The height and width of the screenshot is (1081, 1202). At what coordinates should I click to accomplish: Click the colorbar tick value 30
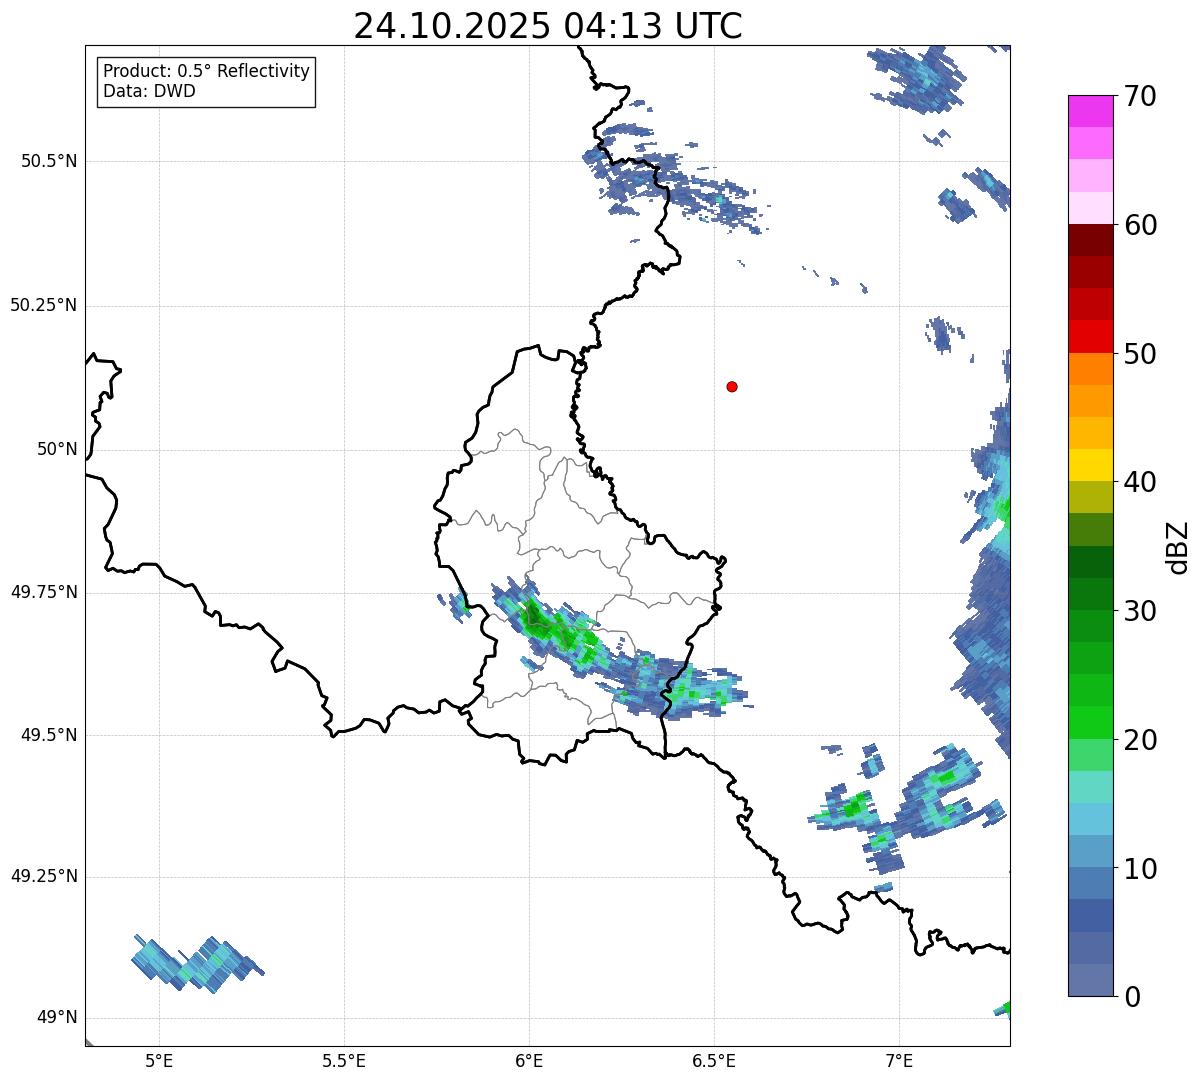point(1140,611)
